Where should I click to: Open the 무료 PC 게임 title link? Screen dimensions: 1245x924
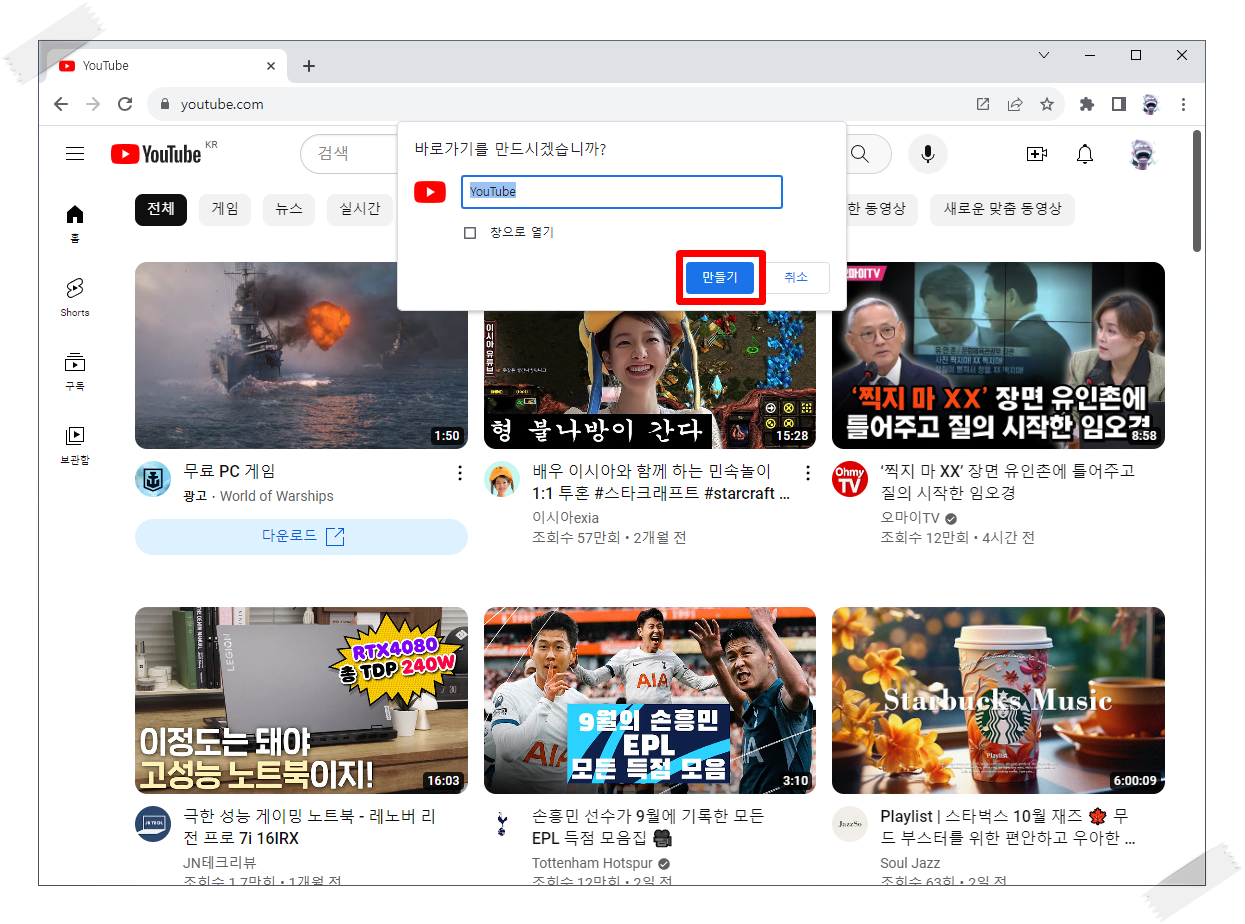click(x=229, y=471)
